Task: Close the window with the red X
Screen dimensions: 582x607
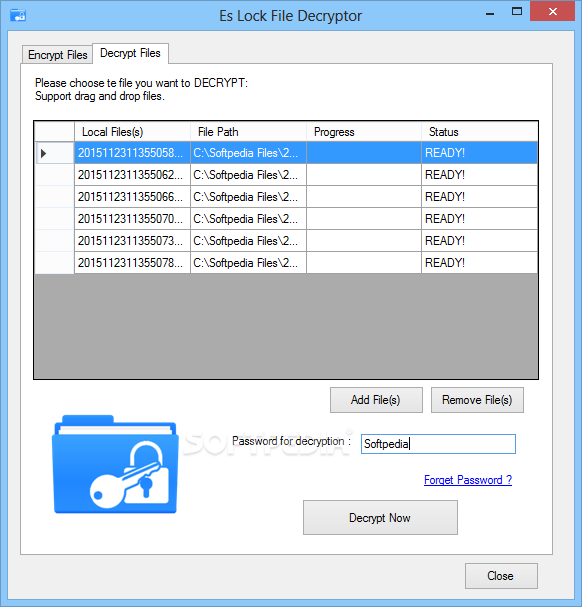Action: tap(553, 12)
